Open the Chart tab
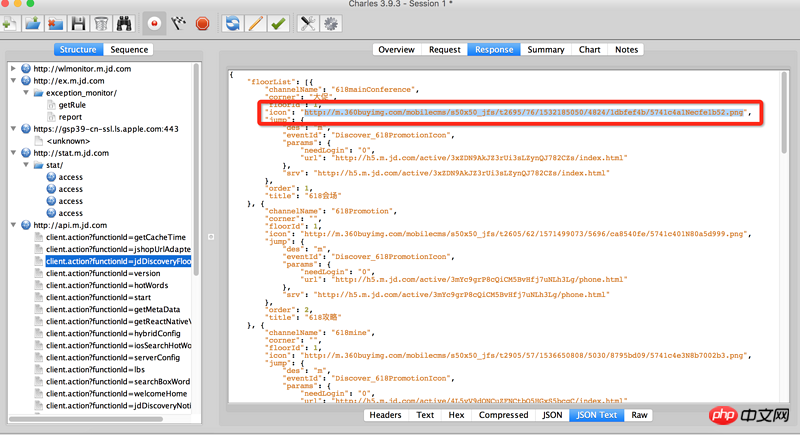The image size is (800, 435). (589, 49)
